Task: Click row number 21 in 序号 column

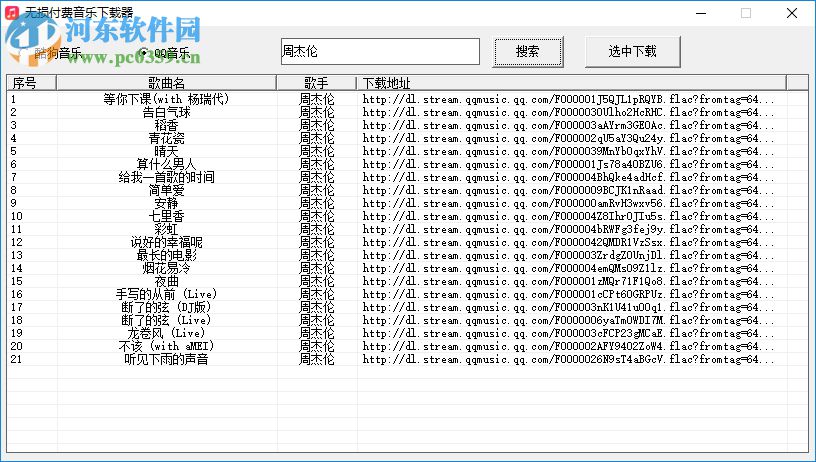Action: [16, 359]
